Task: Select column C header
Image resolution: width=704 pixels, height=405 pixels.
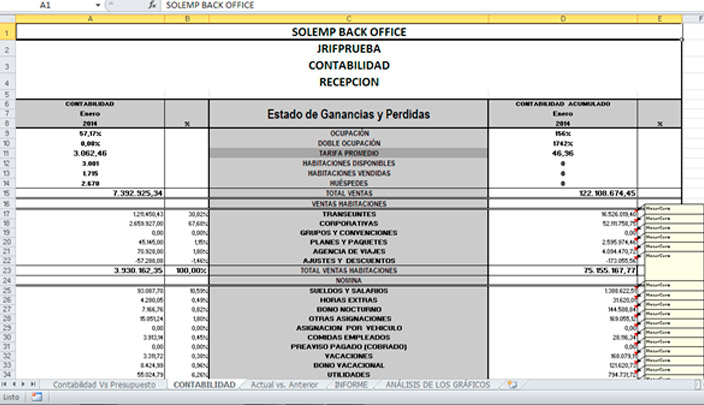Action: [x=348, y=19]
